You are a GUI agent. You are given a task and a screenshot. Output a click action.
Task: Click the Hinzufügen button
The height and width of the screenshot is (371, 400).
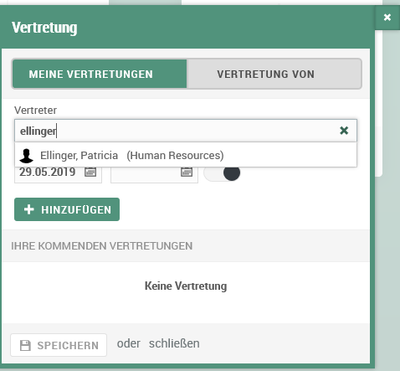[67, 209]
